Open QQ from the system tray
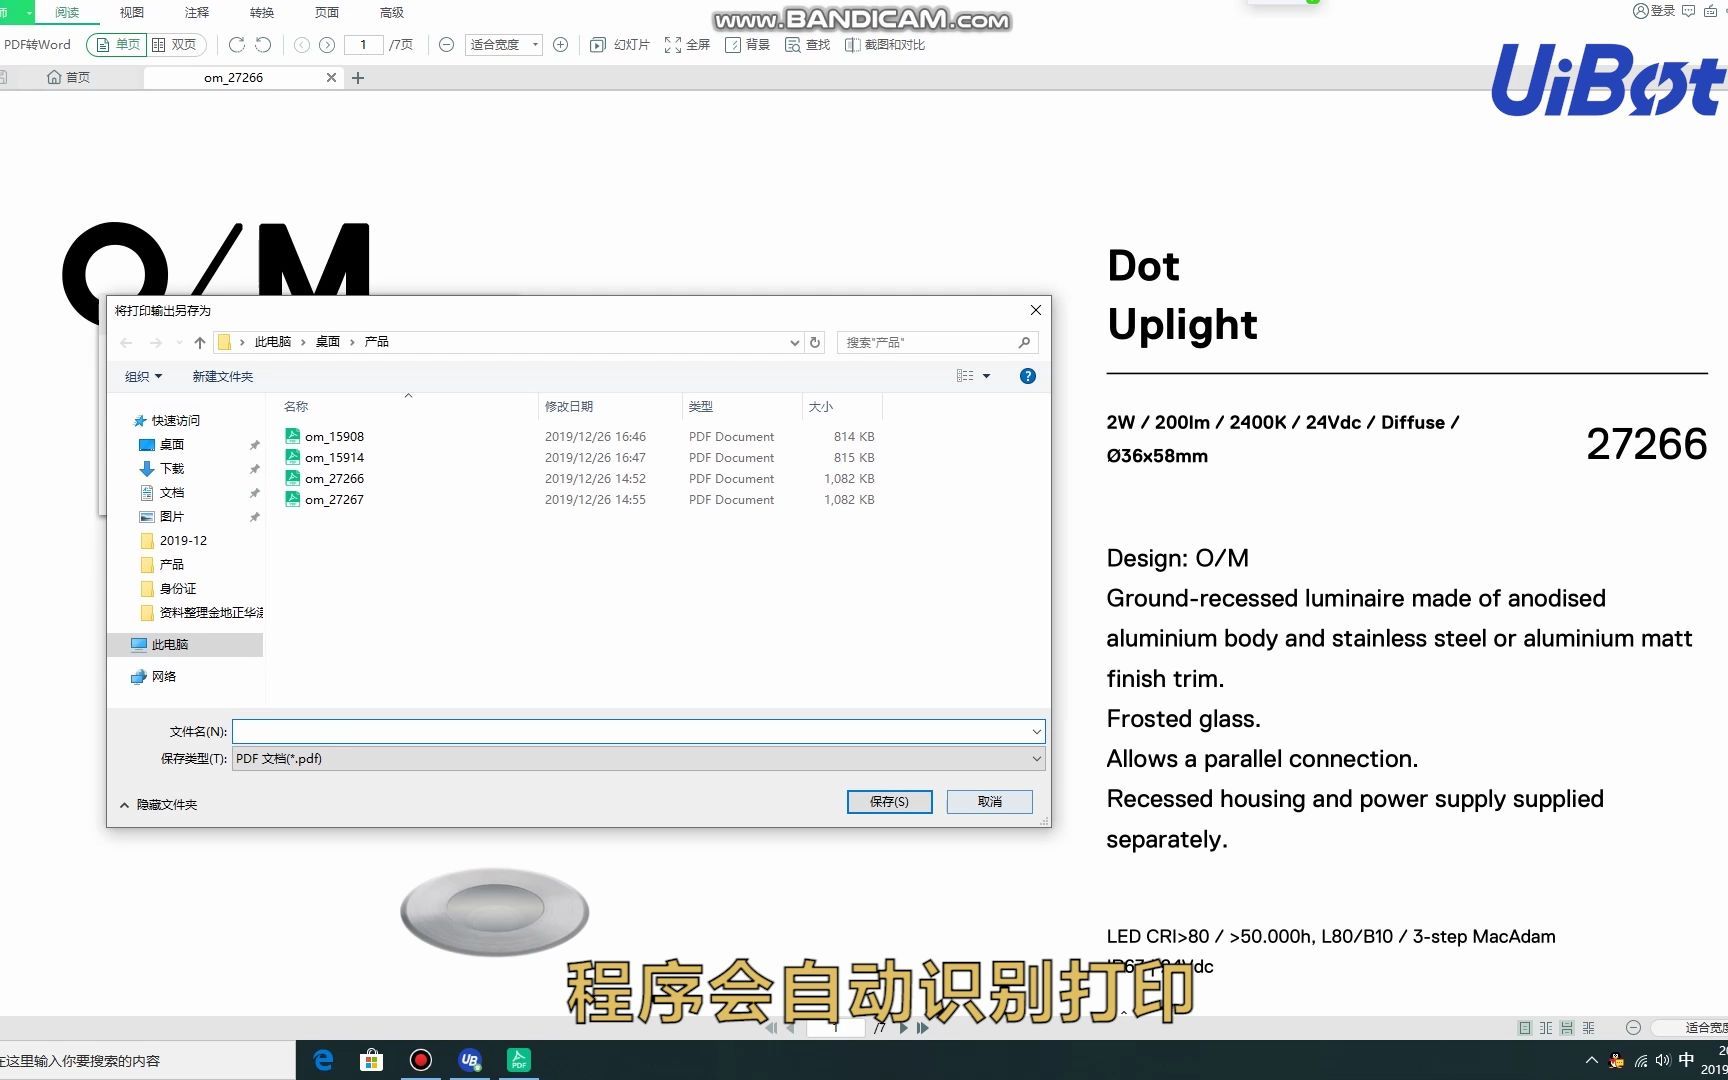The width and height of the screenshot is (1728, 1080). [x=1616, y=1060]
